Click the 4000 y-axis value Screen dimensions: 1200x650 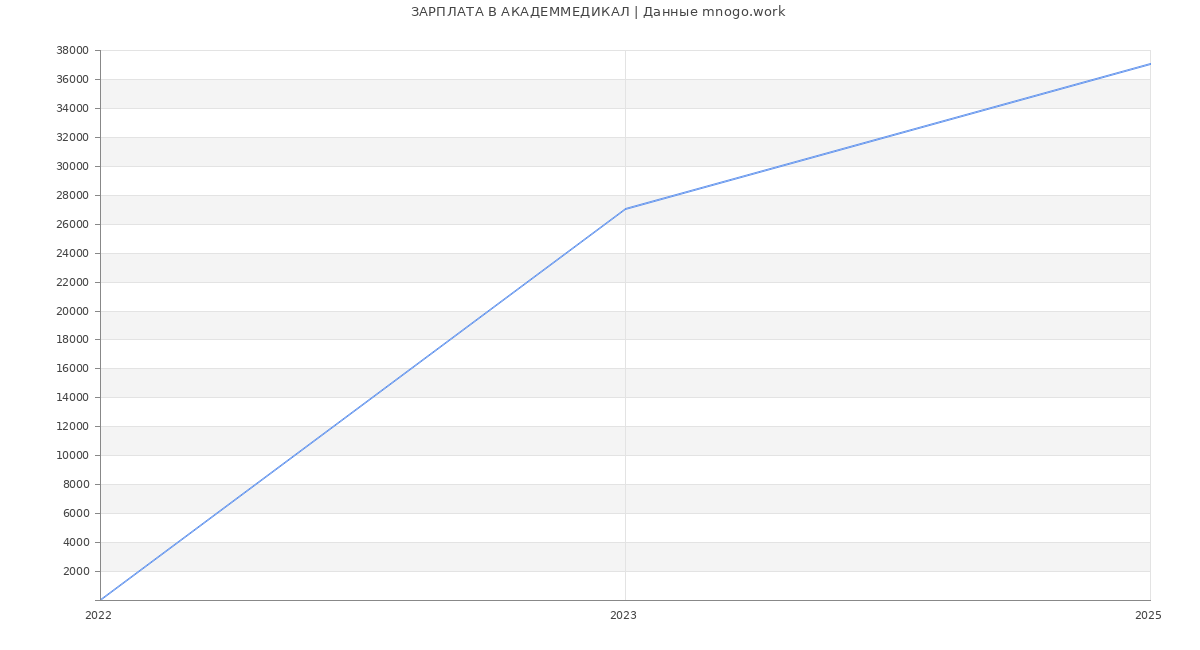[x=75, y=543]
